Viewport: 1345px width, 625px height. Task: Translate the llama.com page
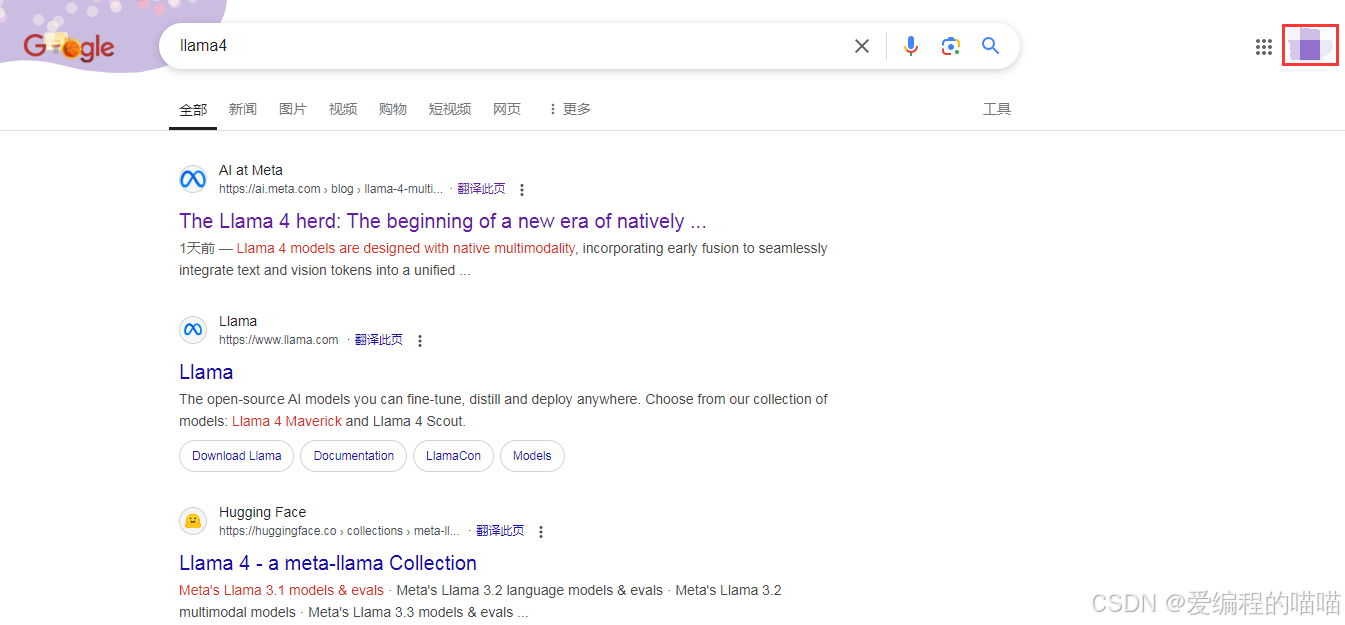click(379, 340)
